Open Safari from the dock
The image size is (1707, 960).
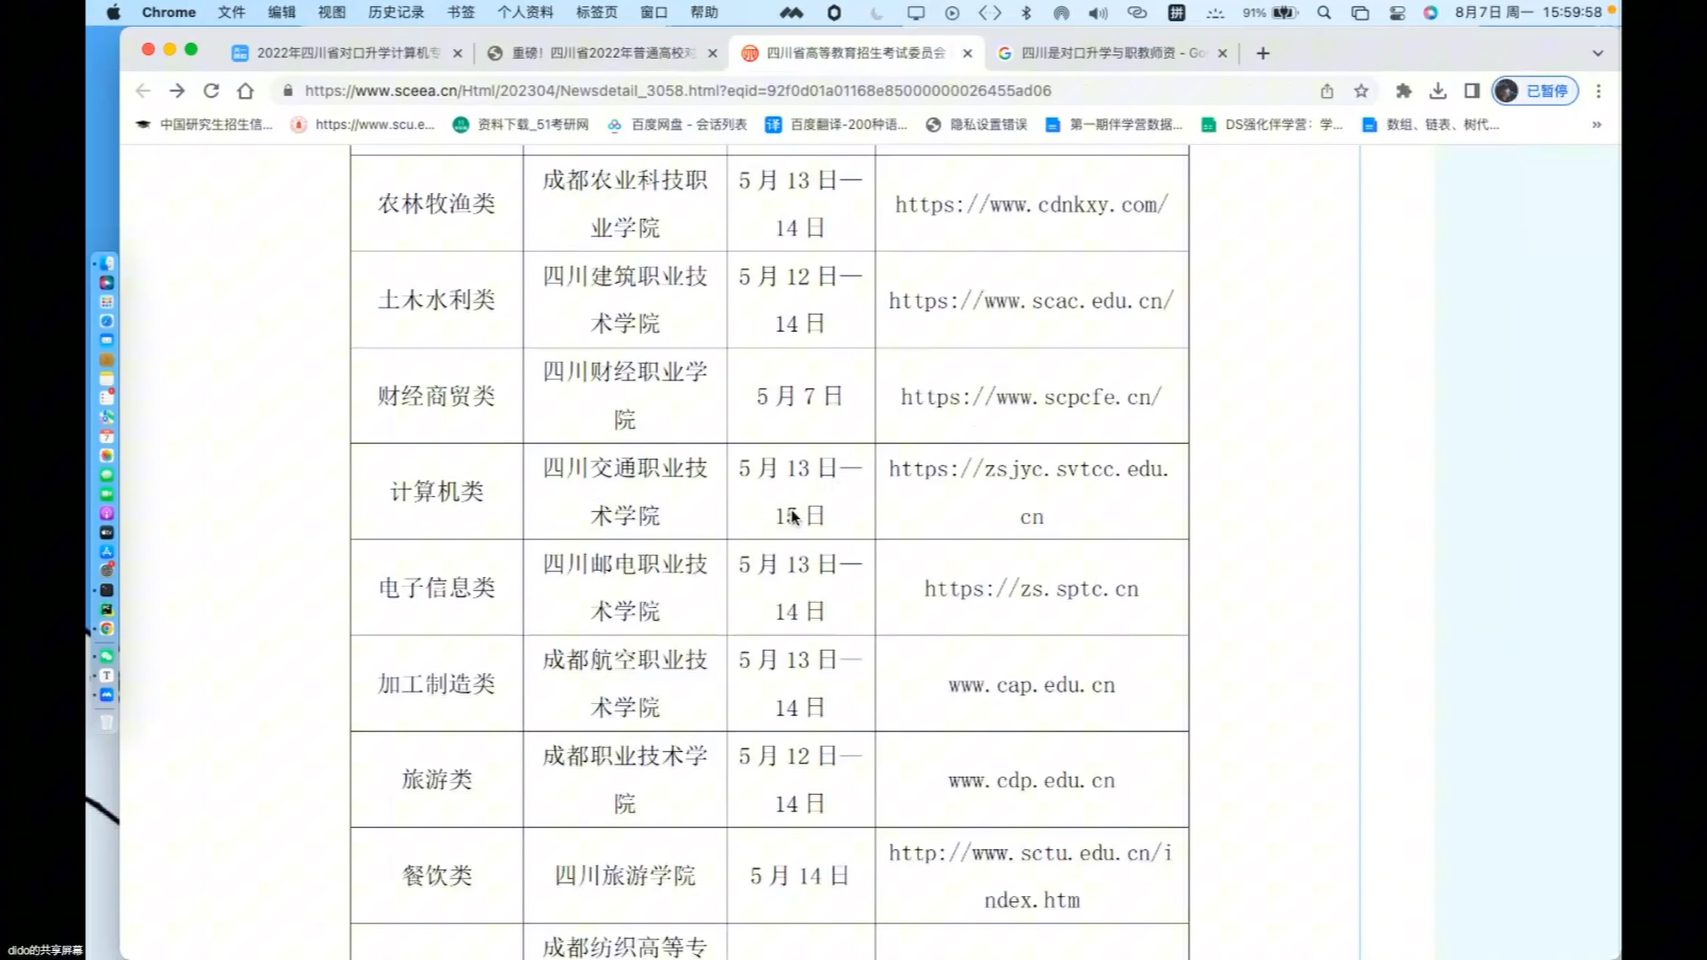[x=106, y=321]
